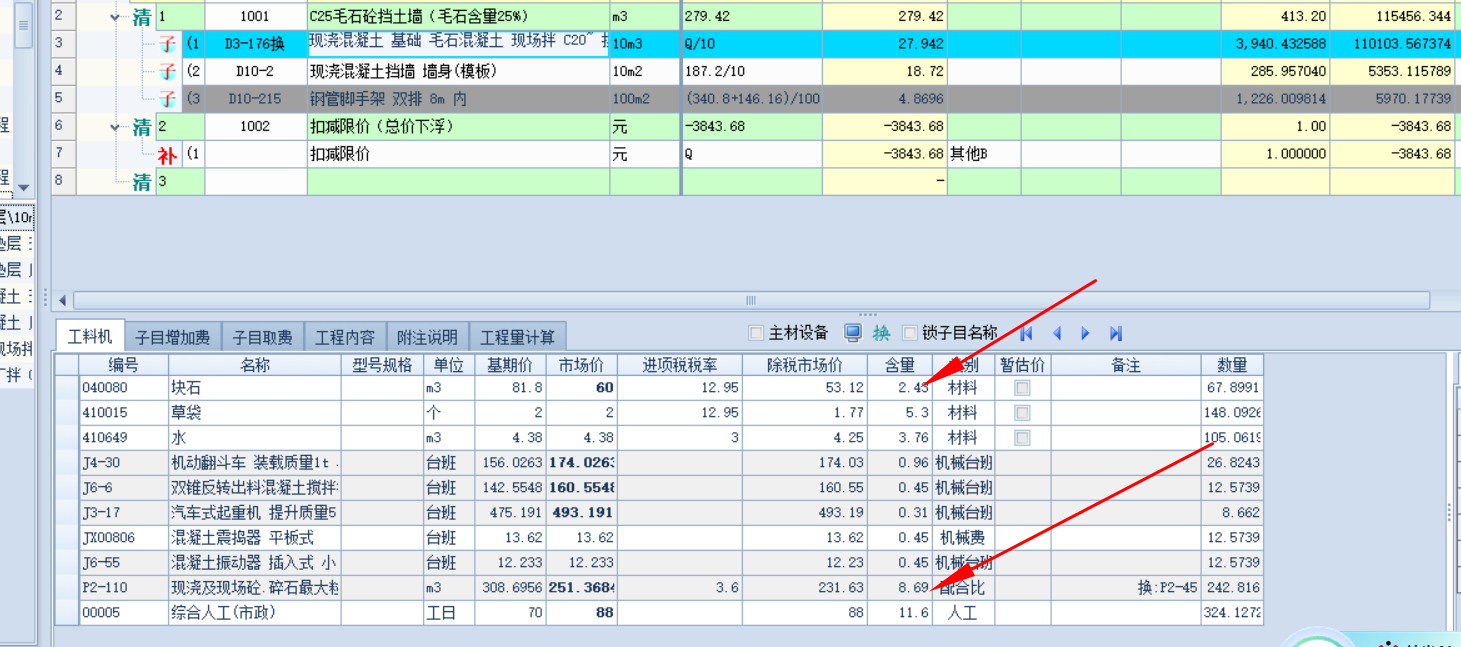
Task: Click the horizontal scrollbar left arrow
Action: coord(61,299)
